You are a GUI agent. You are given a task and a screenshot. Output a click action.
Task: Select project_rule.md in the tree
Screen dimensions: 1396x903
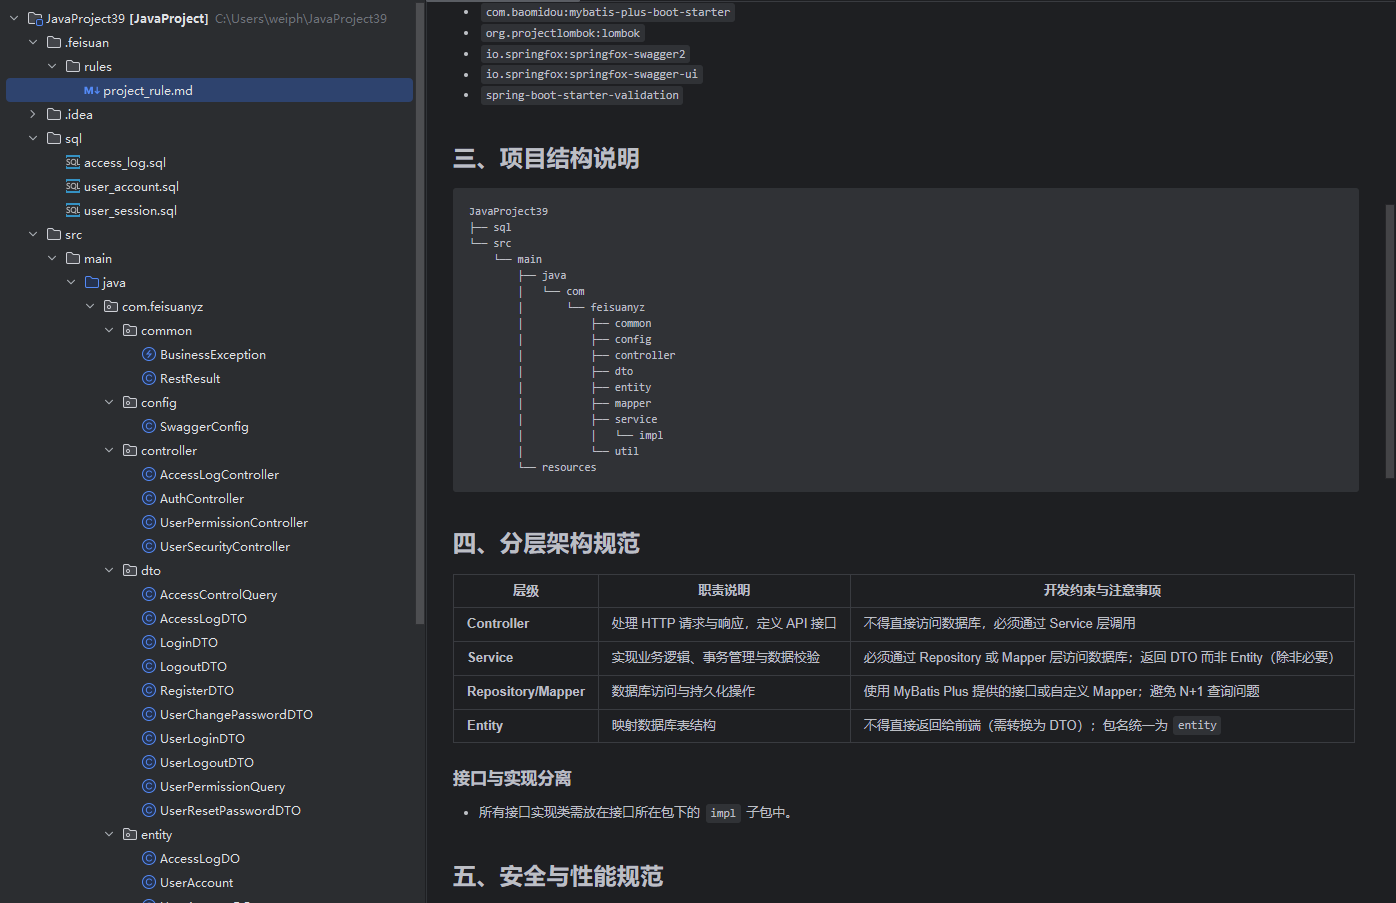coord(209,90)
